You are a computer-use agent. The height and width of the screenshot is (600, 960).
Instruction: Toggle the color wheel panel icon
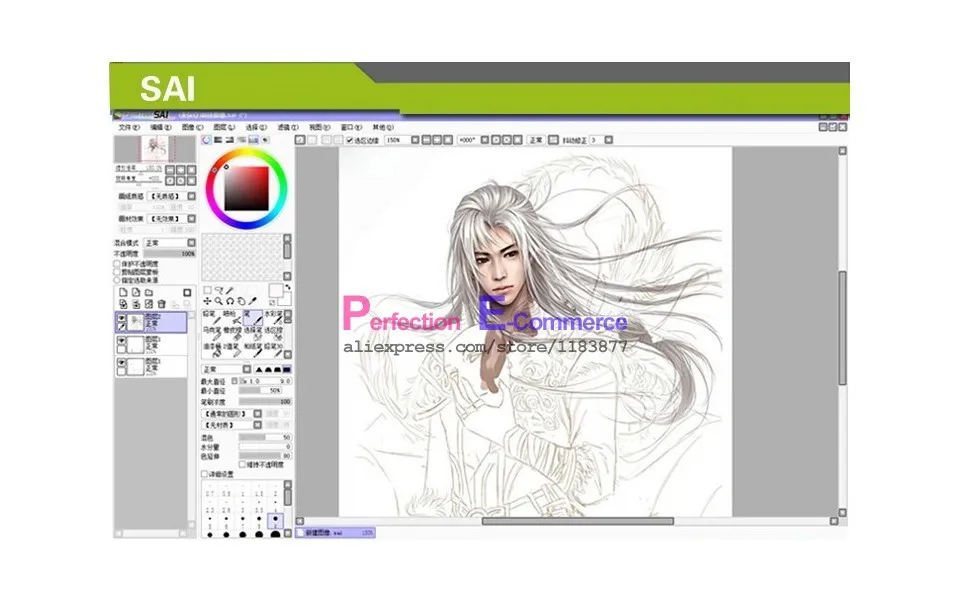[206, 140]
